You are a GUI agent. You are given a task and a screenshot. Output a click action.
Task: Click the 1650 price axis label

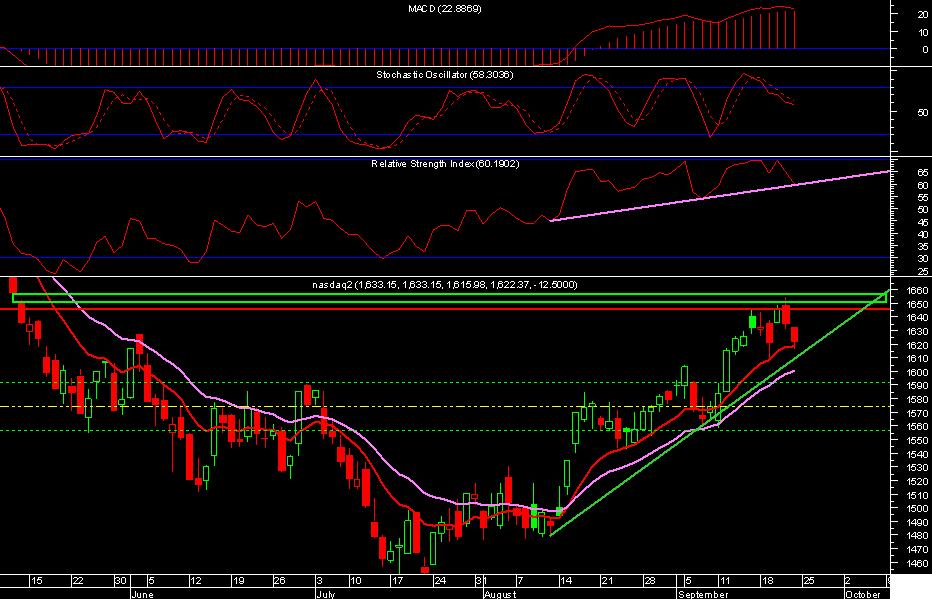point(919,304)
